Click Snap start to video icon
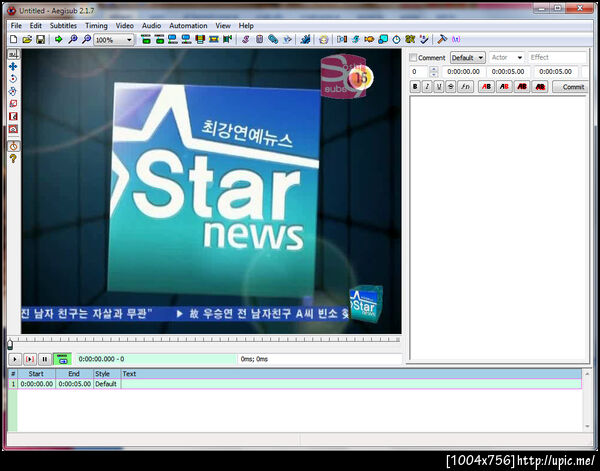This screenshot has height=471, width=600. pyautogui.click(x=173, y=39)
